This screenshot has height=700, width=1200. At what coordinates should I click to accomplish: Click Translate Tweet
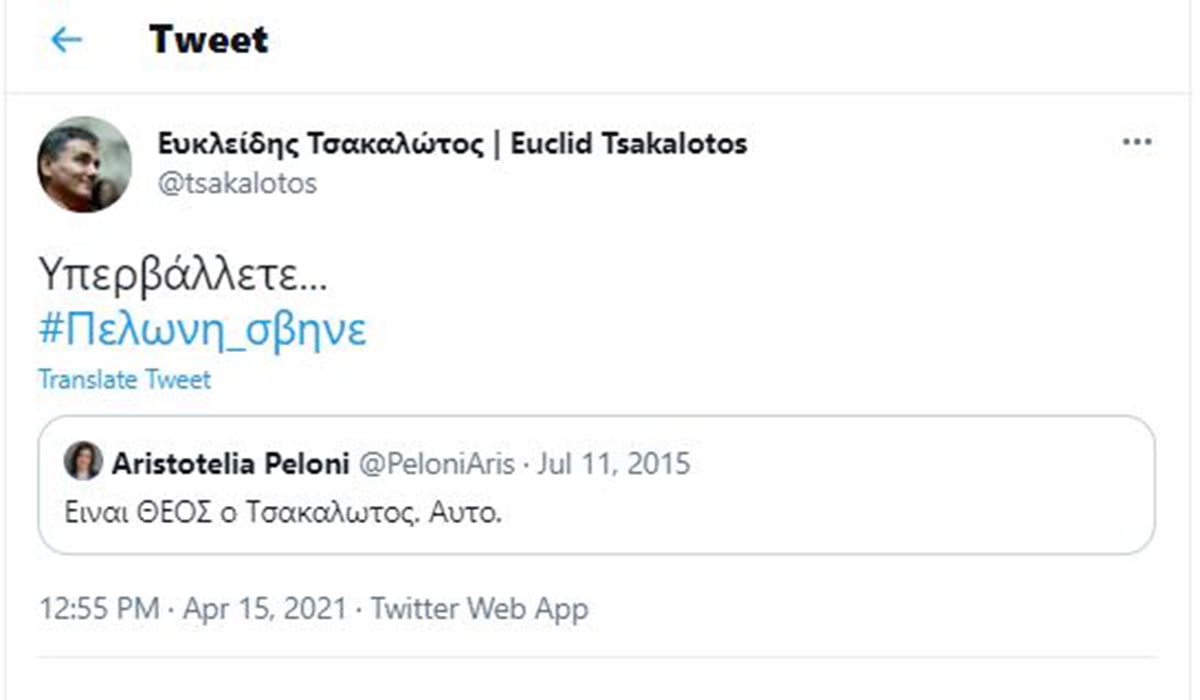(x=125, y=380)
